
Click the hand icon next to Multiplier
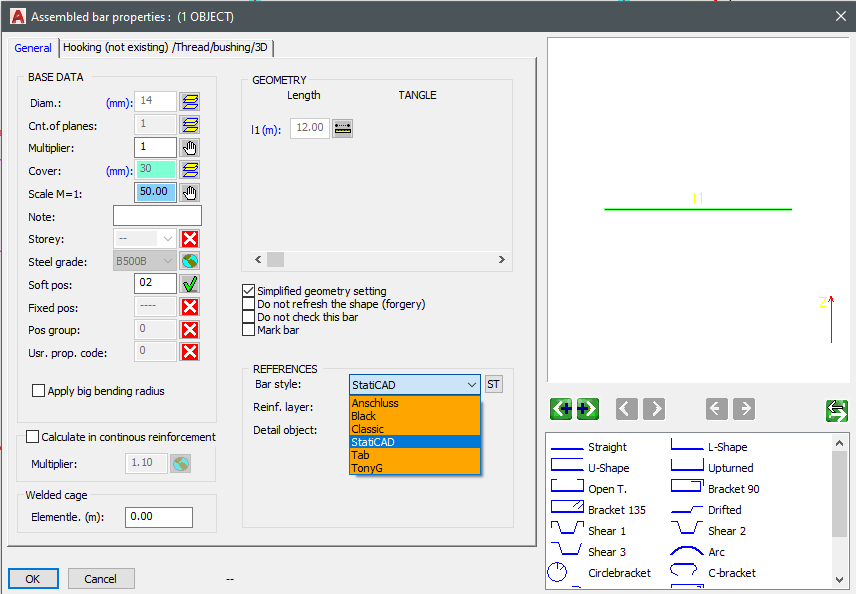pos(190,147)
